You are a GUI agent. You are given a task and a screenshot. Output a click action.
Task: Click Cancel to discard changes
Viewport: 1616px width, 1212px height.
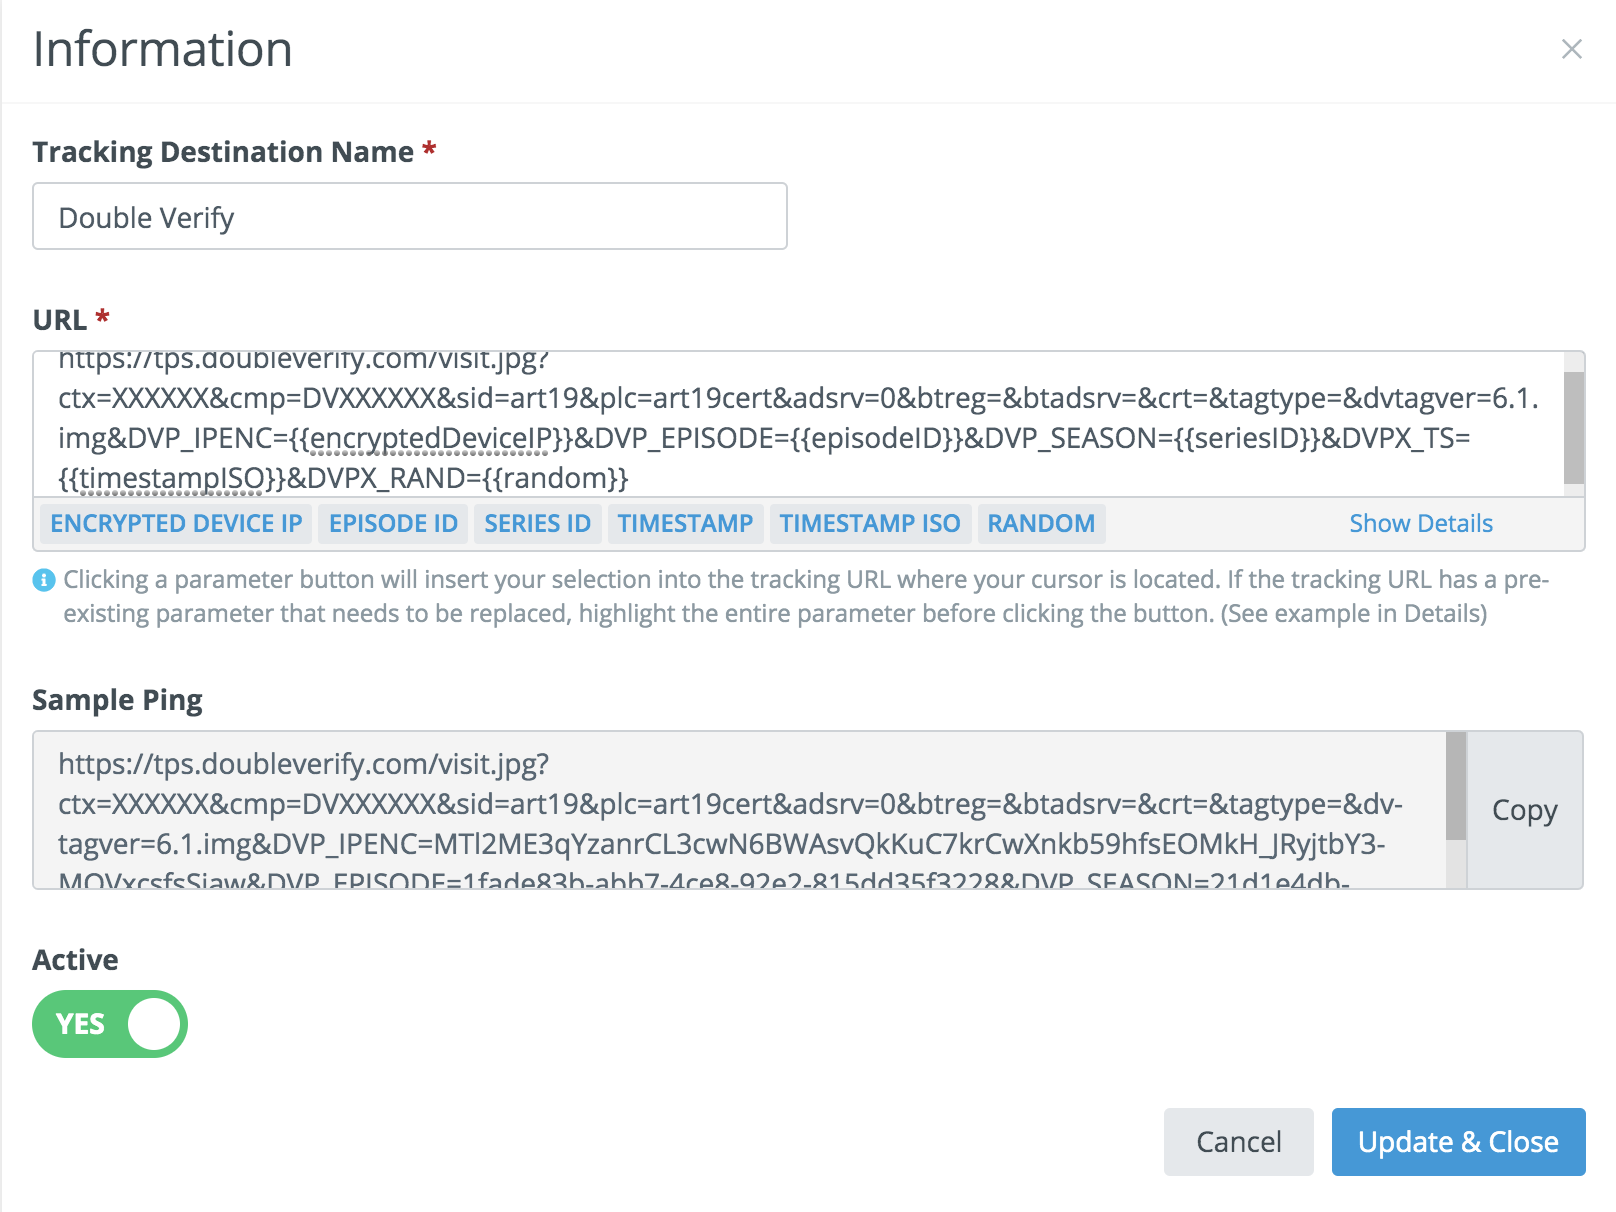click(x=1238, y=1142)
